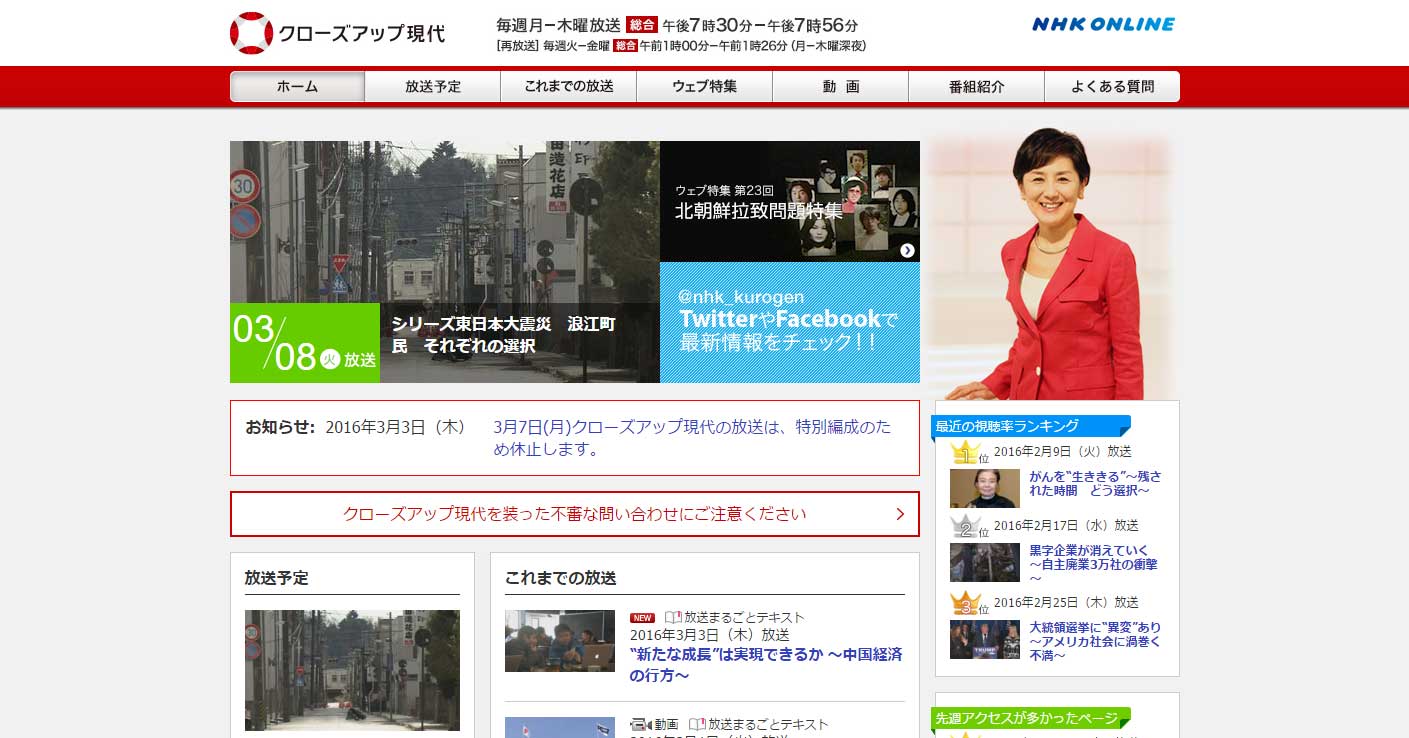Viewport: 1409px width, 738px height.
Task: Click the 2016年2月9日（火）放送 date text
Action: (1063, 452)
